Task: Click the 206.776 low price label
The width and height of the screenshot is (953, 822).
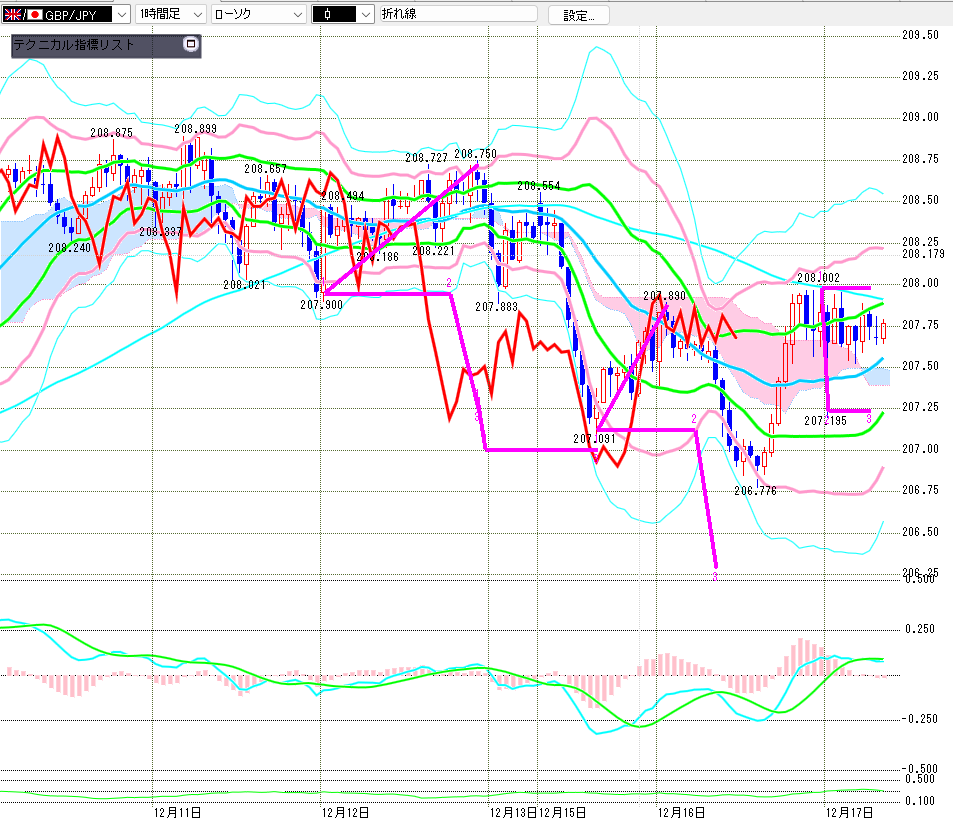Action: pos(755,491)
